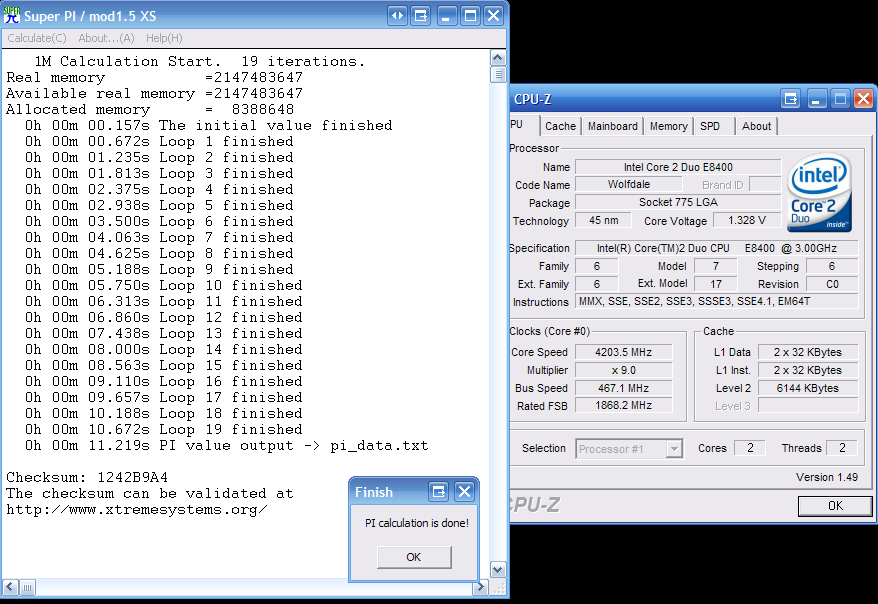Click the extra window button in the Super PI title bar

pyautogui.click(x=421, y=16)
